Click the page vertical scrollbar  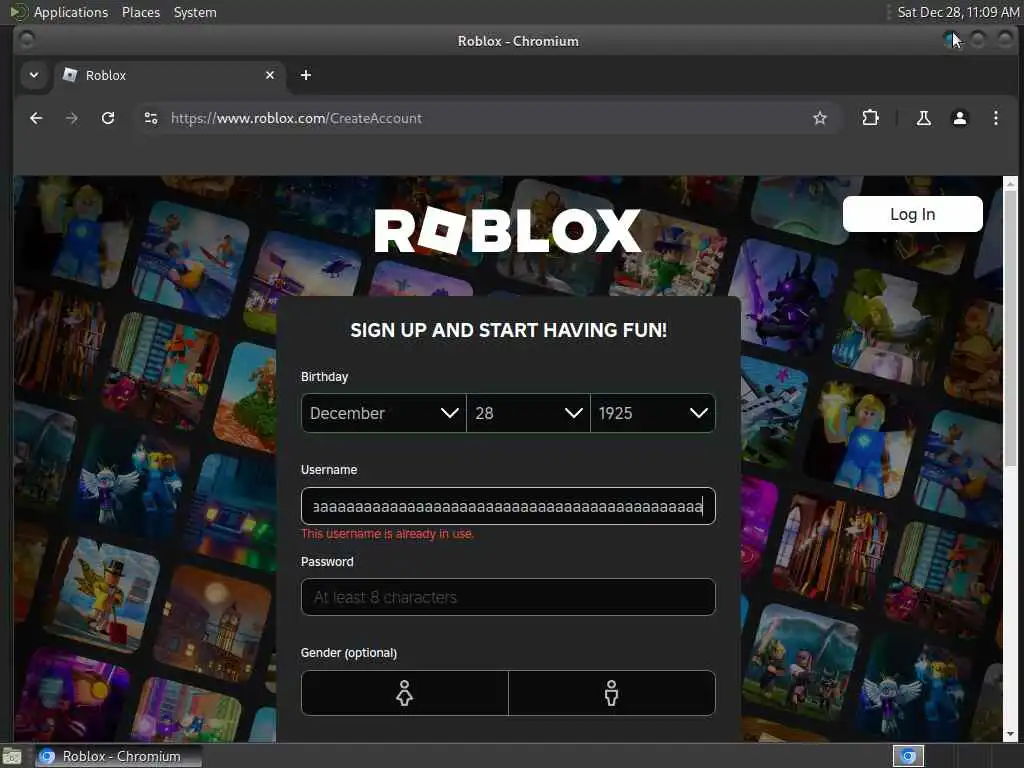click(1010, 327)
